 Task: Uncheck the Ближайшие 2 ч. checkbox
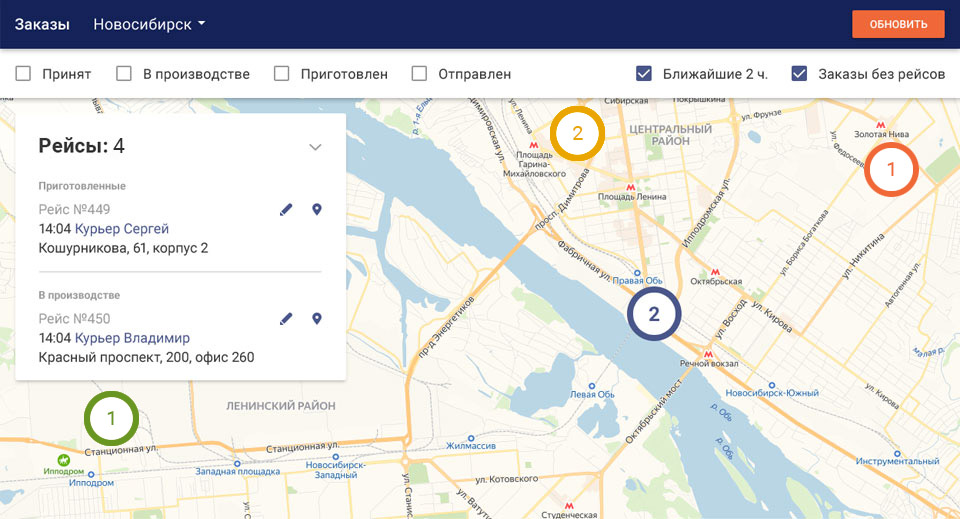(643, 74)
